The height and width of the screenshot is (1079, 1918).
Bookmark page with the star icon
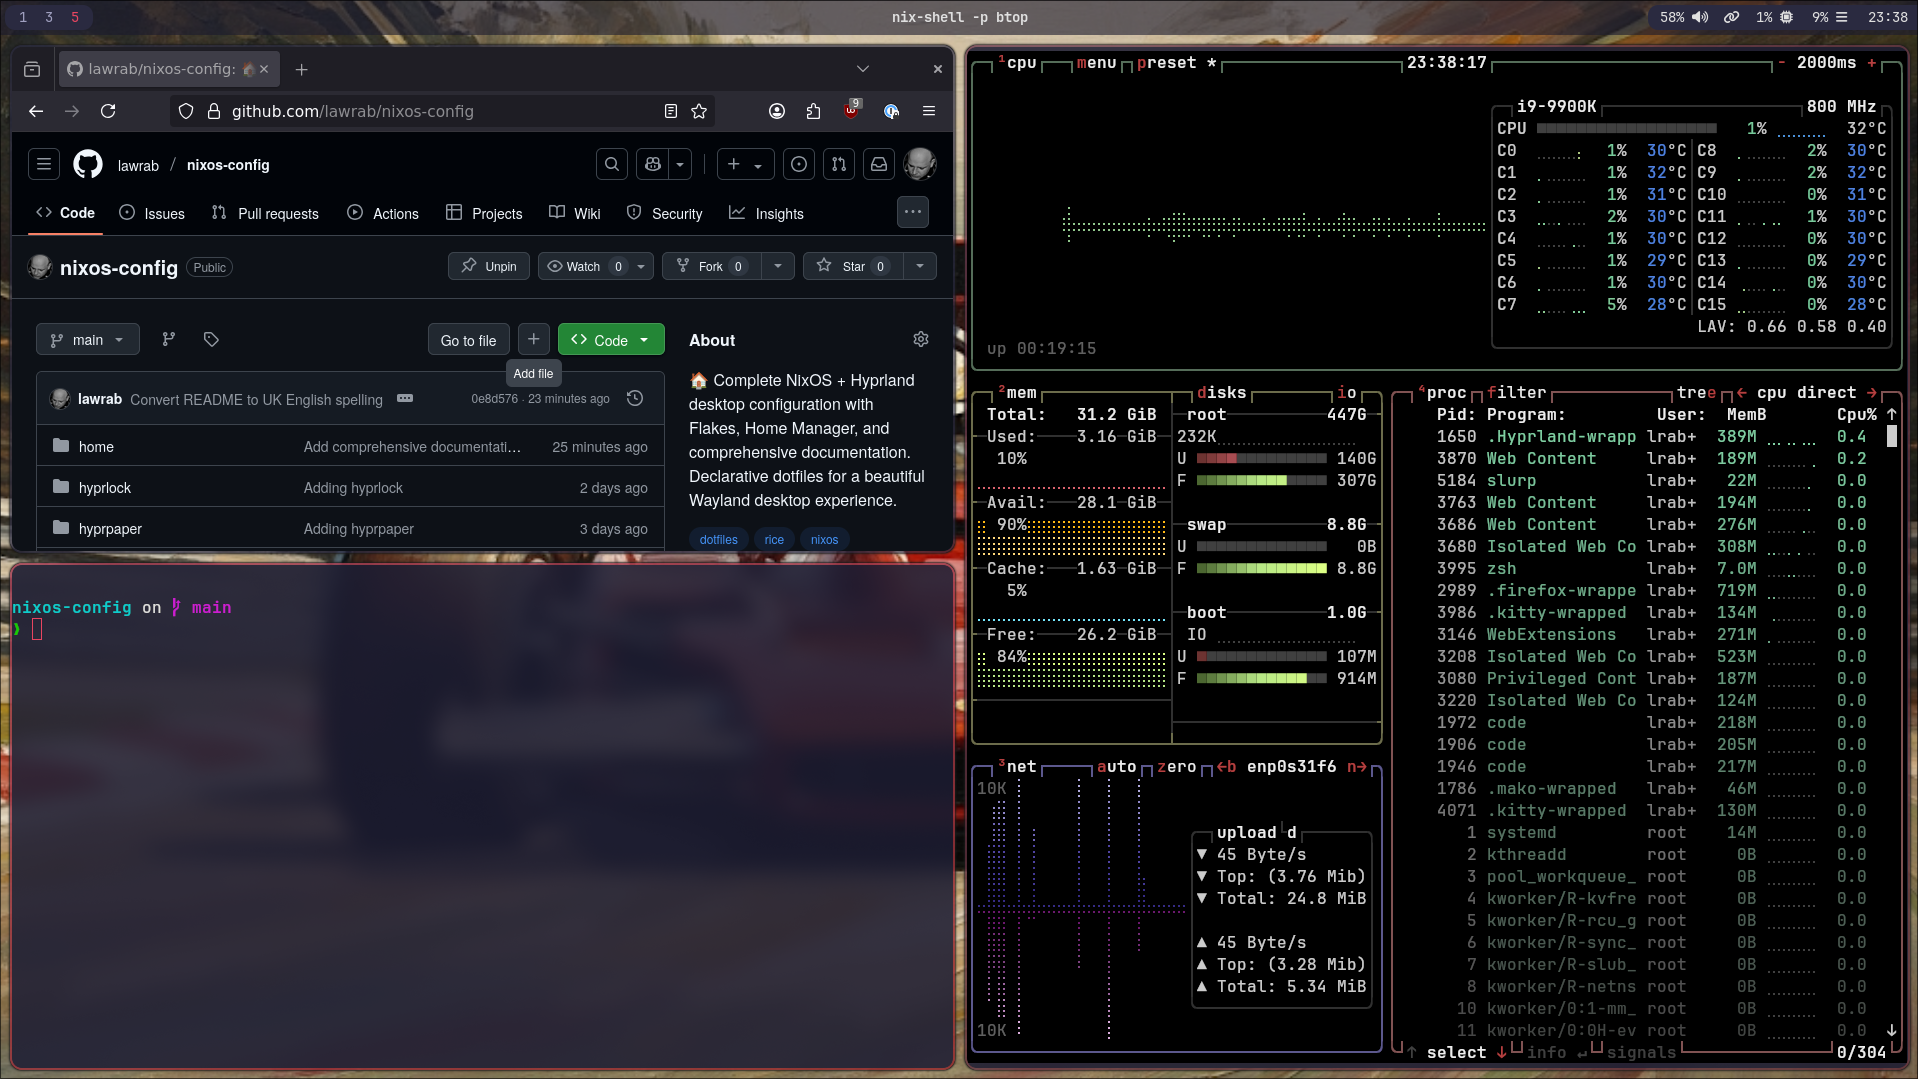pyautogui.click(x=699, y=112)
